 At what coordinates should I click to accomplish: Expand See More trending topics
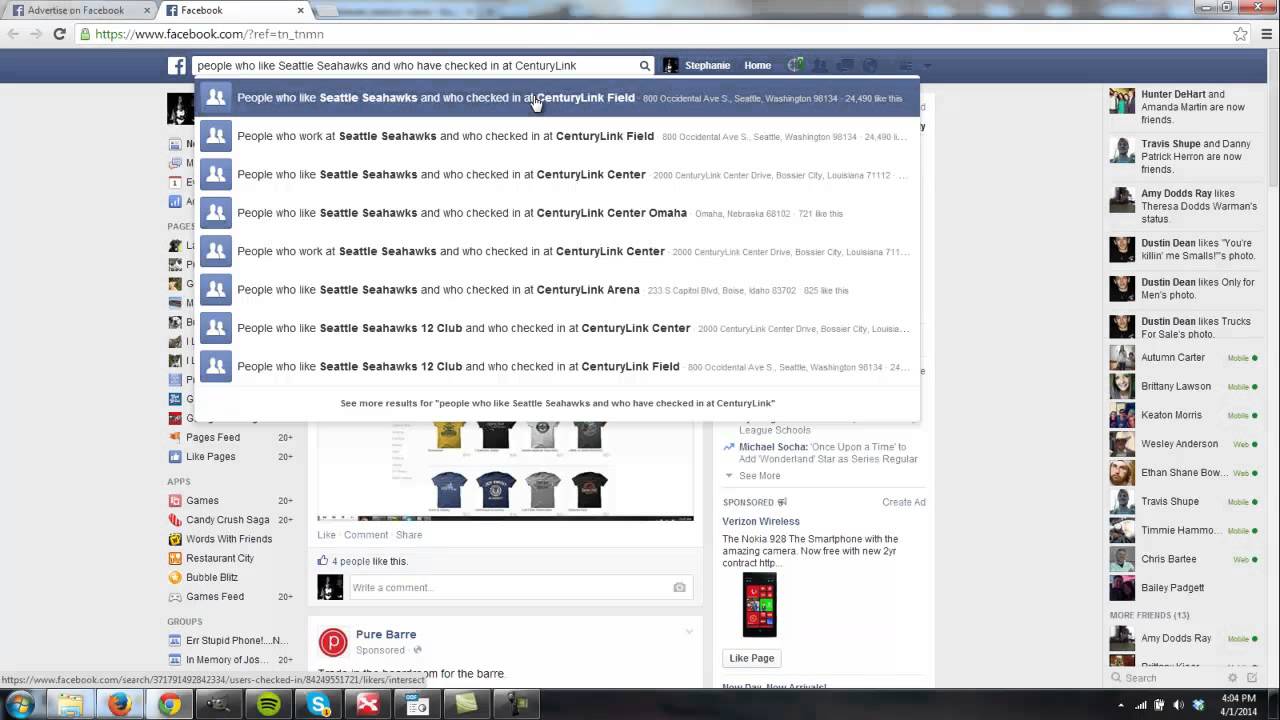tap(760, 476)
